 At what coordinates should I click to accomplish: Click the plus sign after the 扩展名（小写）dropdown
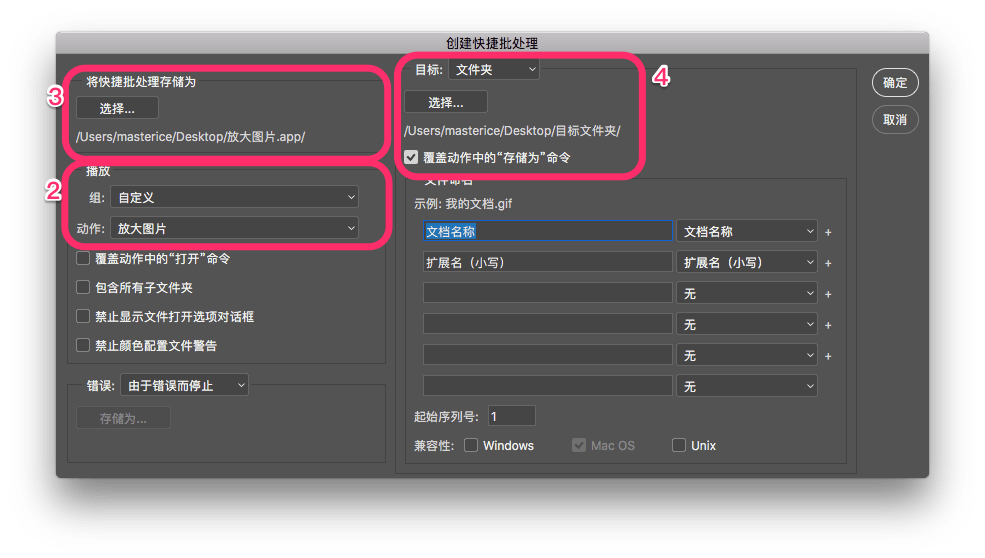[827, 263]
